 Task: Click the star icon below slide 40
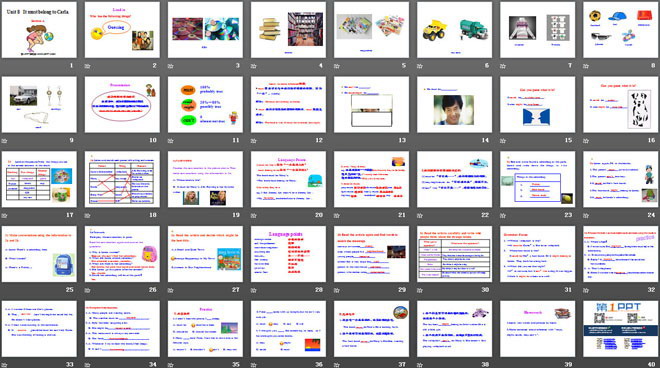click(586, 365)
